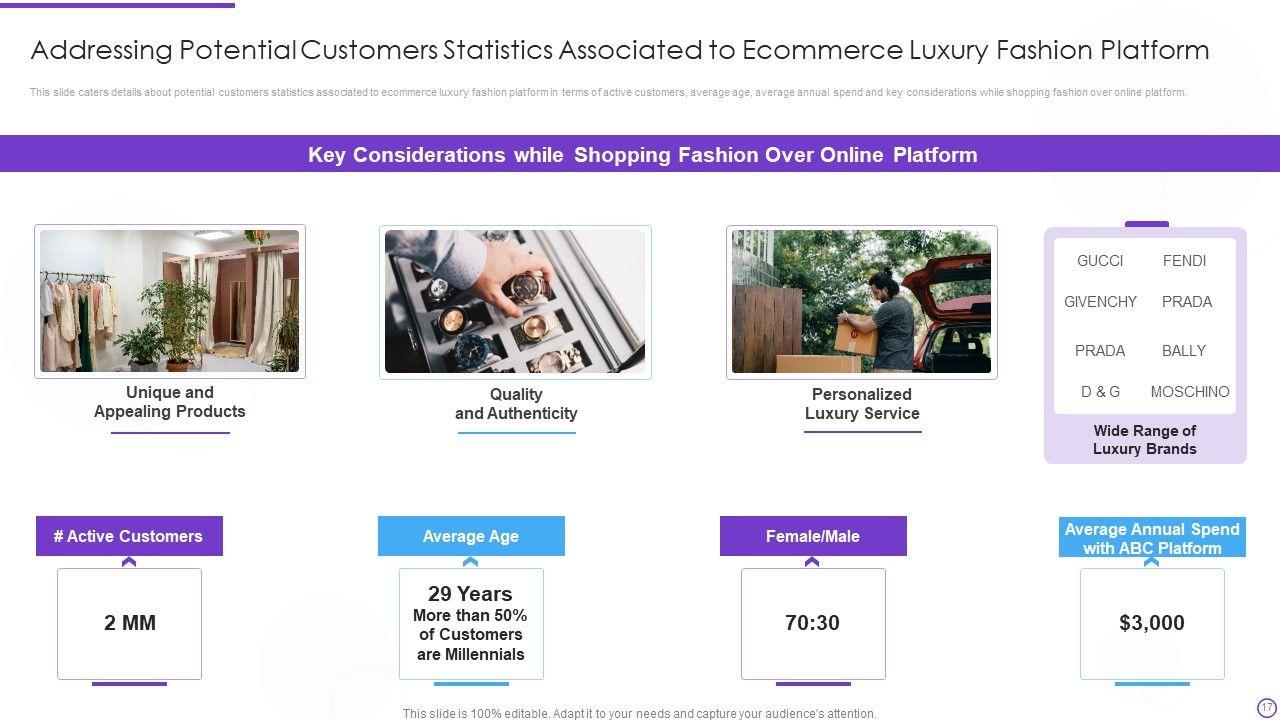
Task: Click 'Average Annual Spend with ABC Platform' label
Action: point(1152,538)
